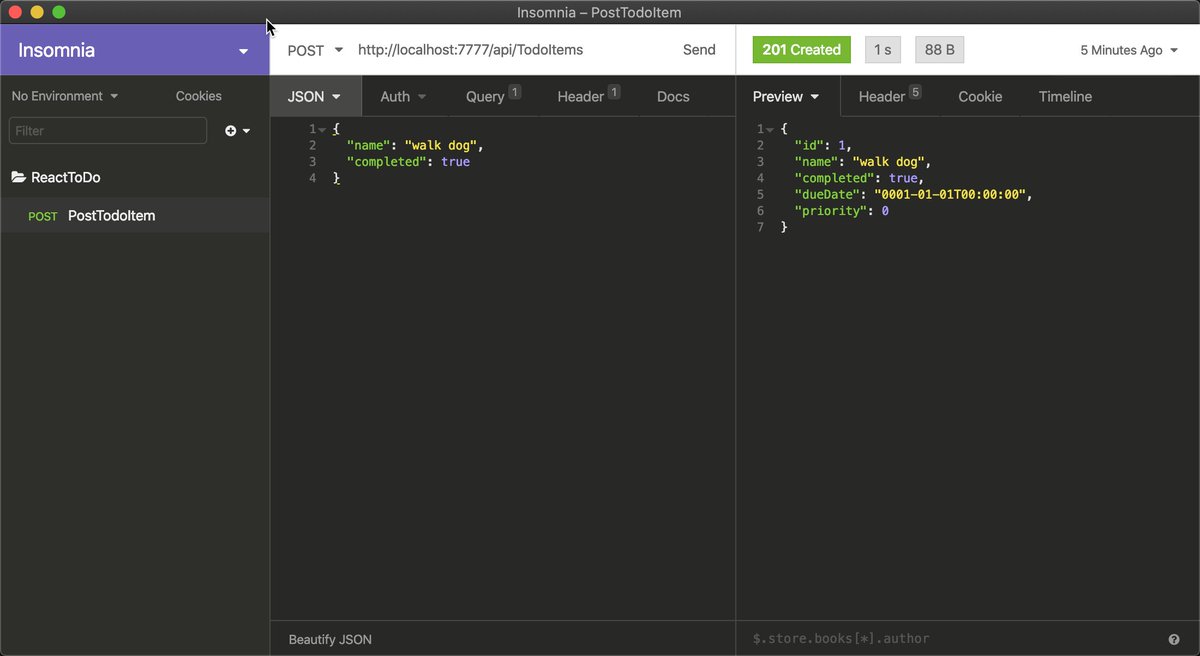Viewport: 1200px width, 656px height.
Task: Click the 88 B response size tag
Action: [939, 50]
